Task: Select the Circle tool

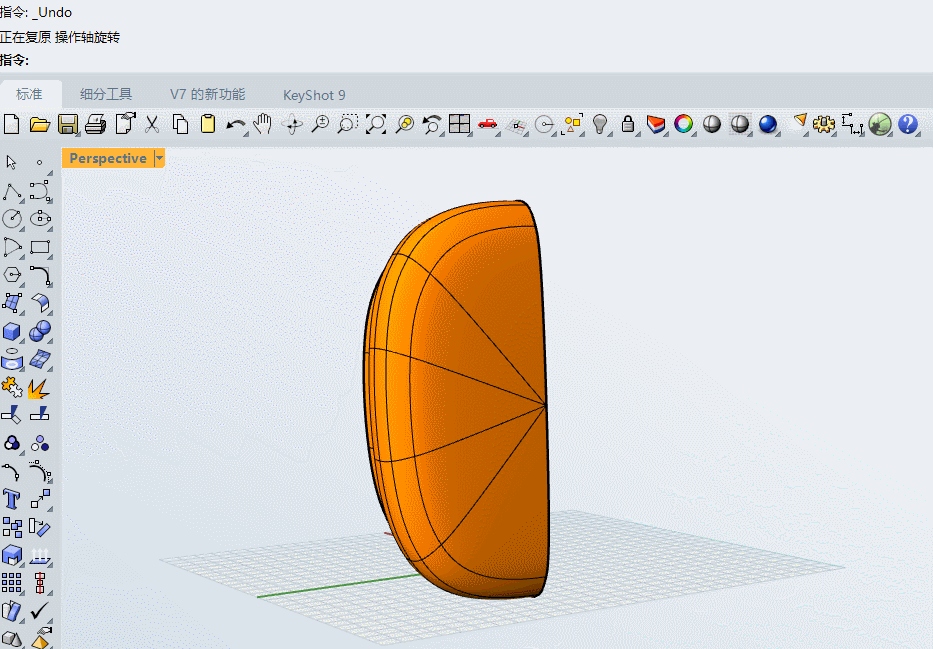Action: [x=12, y=219]
